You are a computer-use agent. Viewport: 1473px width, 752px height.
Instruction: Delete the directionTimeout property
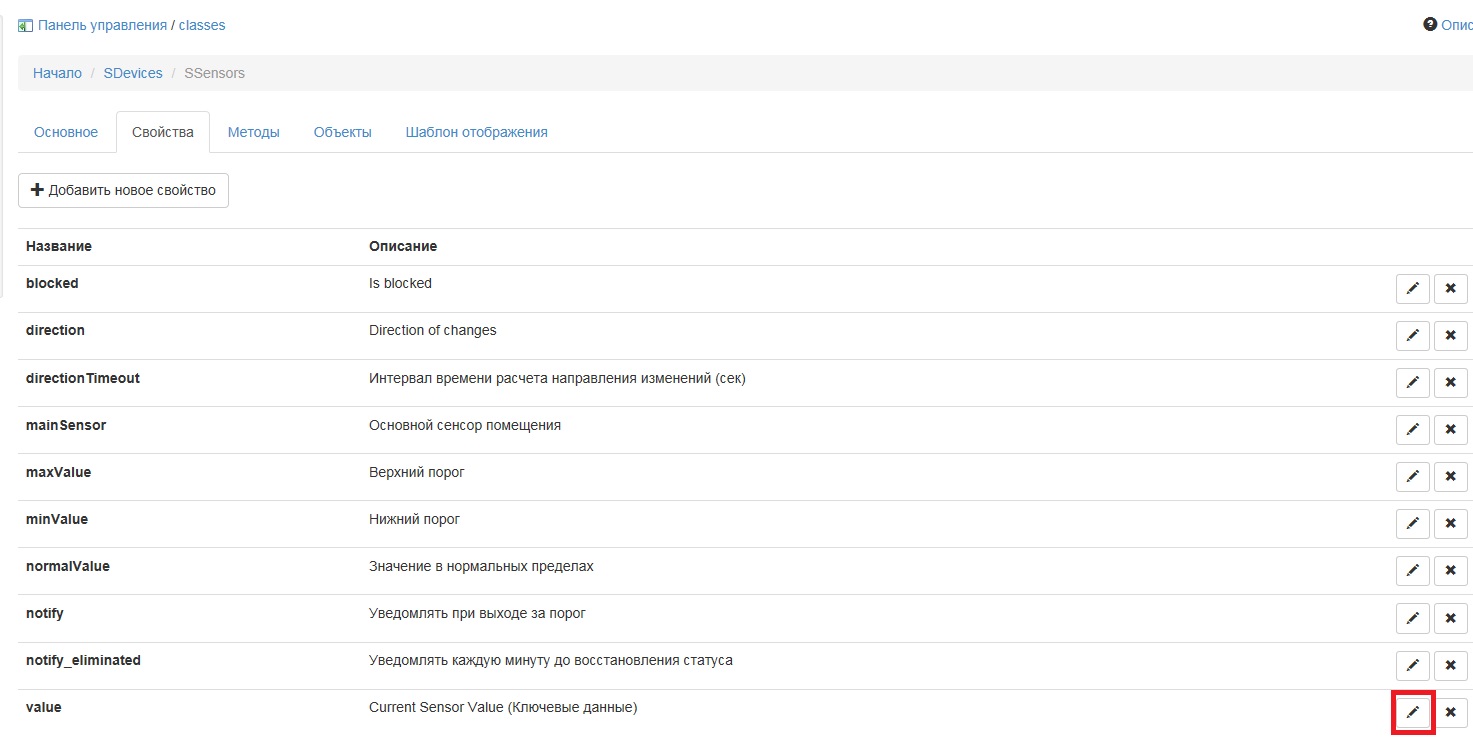point(1450,383)
